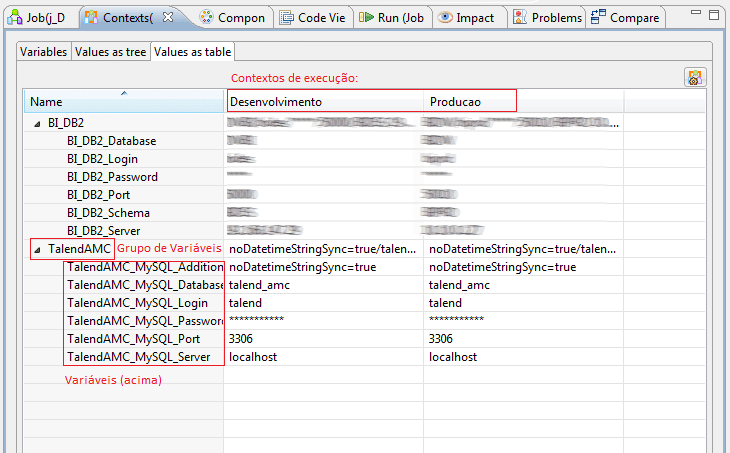Select the TalendAMC_MySQL_Port variable row
This screenshot has height=453, width=730.
140,339
